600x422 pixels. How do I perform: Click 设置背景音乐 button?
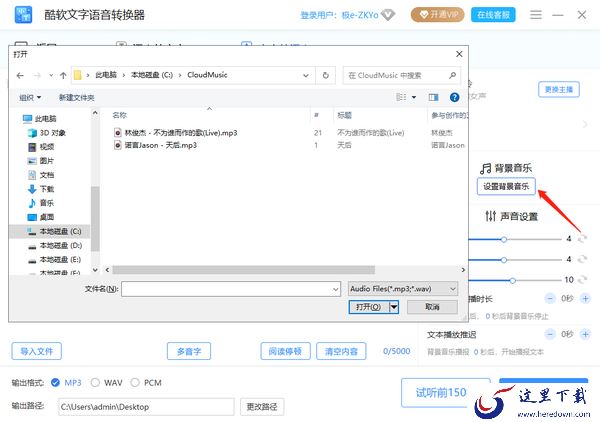(506, 186)
